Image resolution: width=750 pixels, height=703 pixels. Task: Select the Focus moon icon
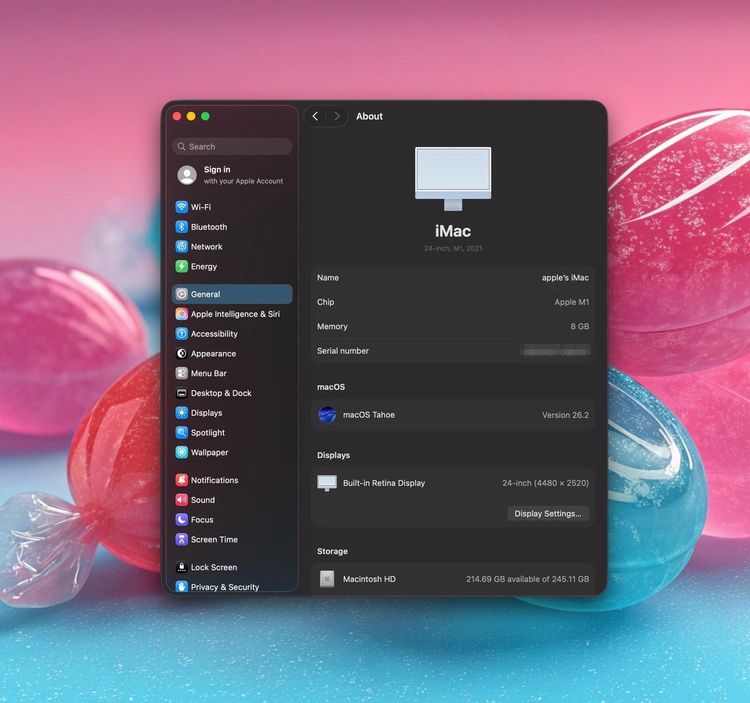tap(181, 519)
